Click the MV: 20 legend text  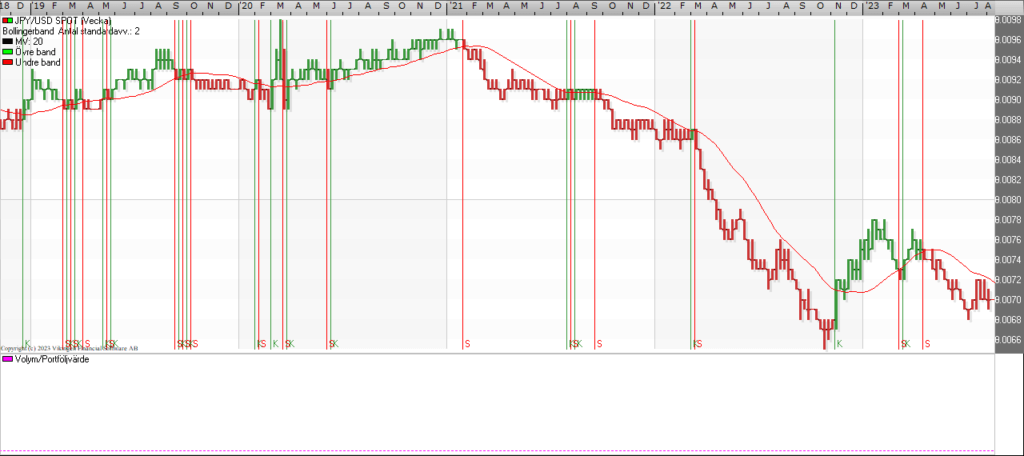[29, 41]
